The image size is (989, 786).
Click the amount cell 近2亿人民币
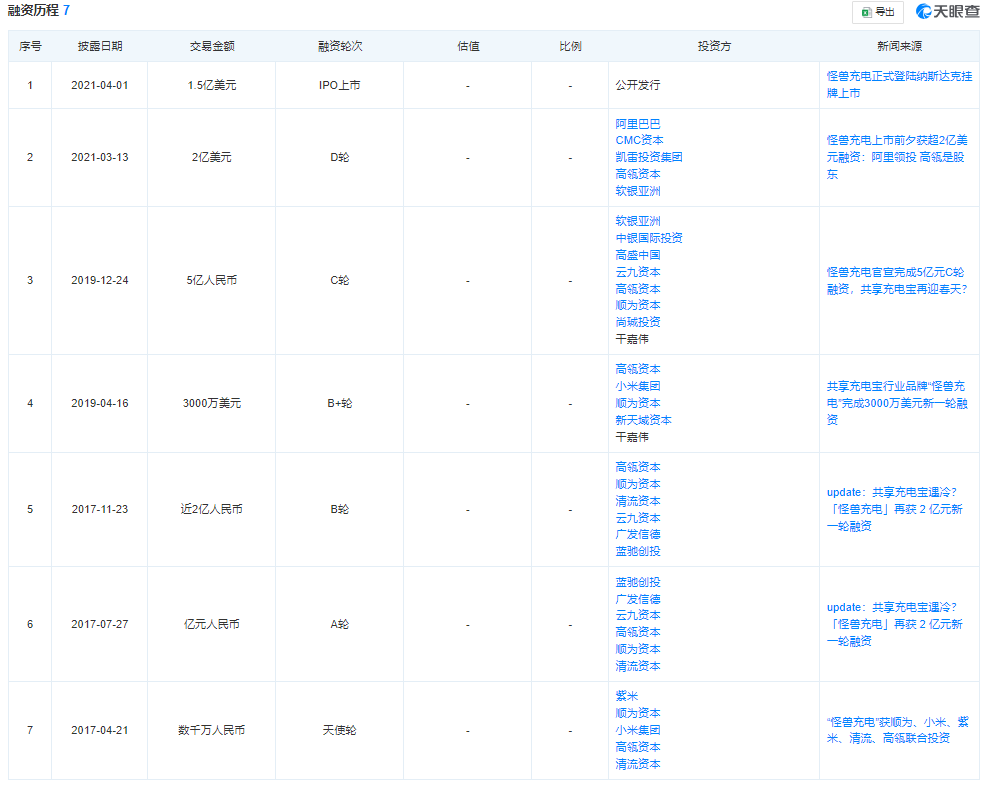(x=212, y=509)
